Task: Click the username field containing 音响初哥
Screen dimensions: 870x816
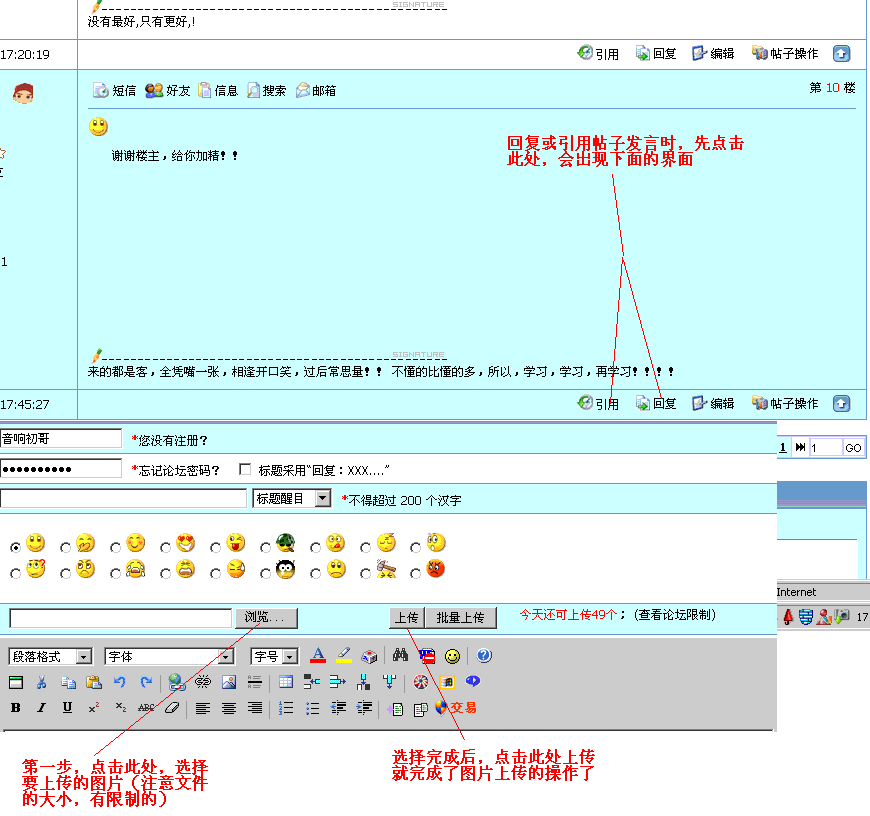Action: tap(60, 439)
